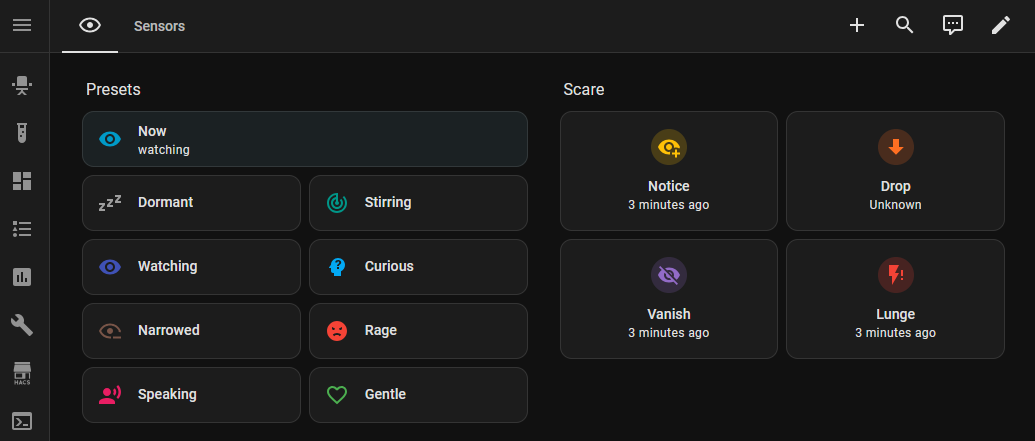Choose the Speaking preset label
Screen dimensions: 1035x441
pos(168,395)
